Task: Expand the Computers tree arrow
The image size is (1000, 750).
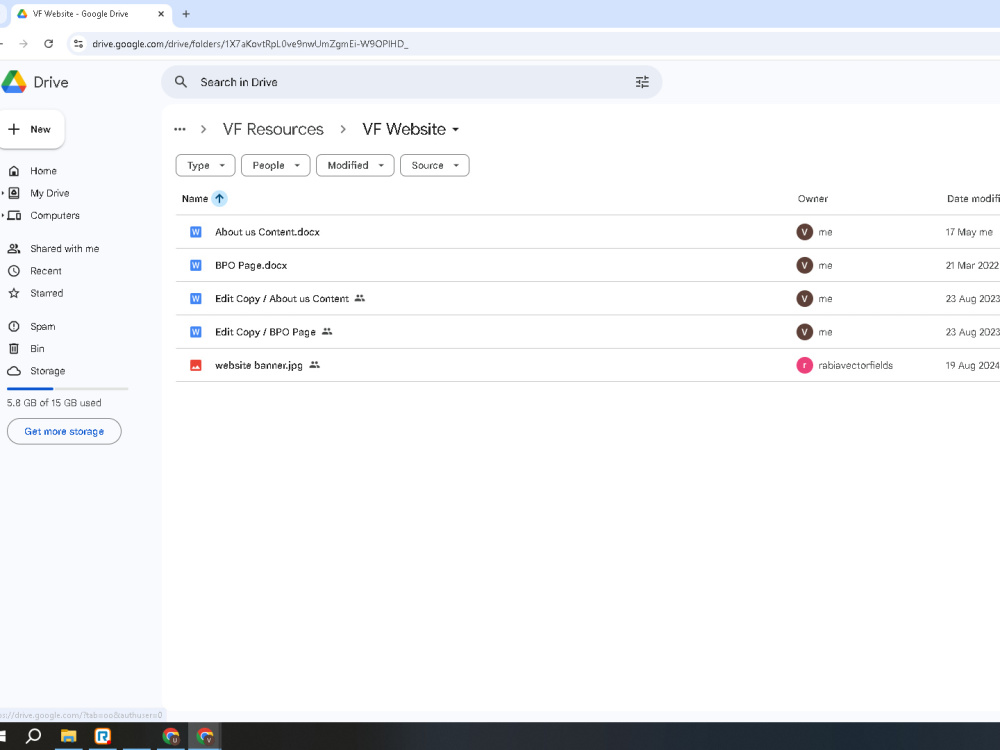Action: (3, 216)
